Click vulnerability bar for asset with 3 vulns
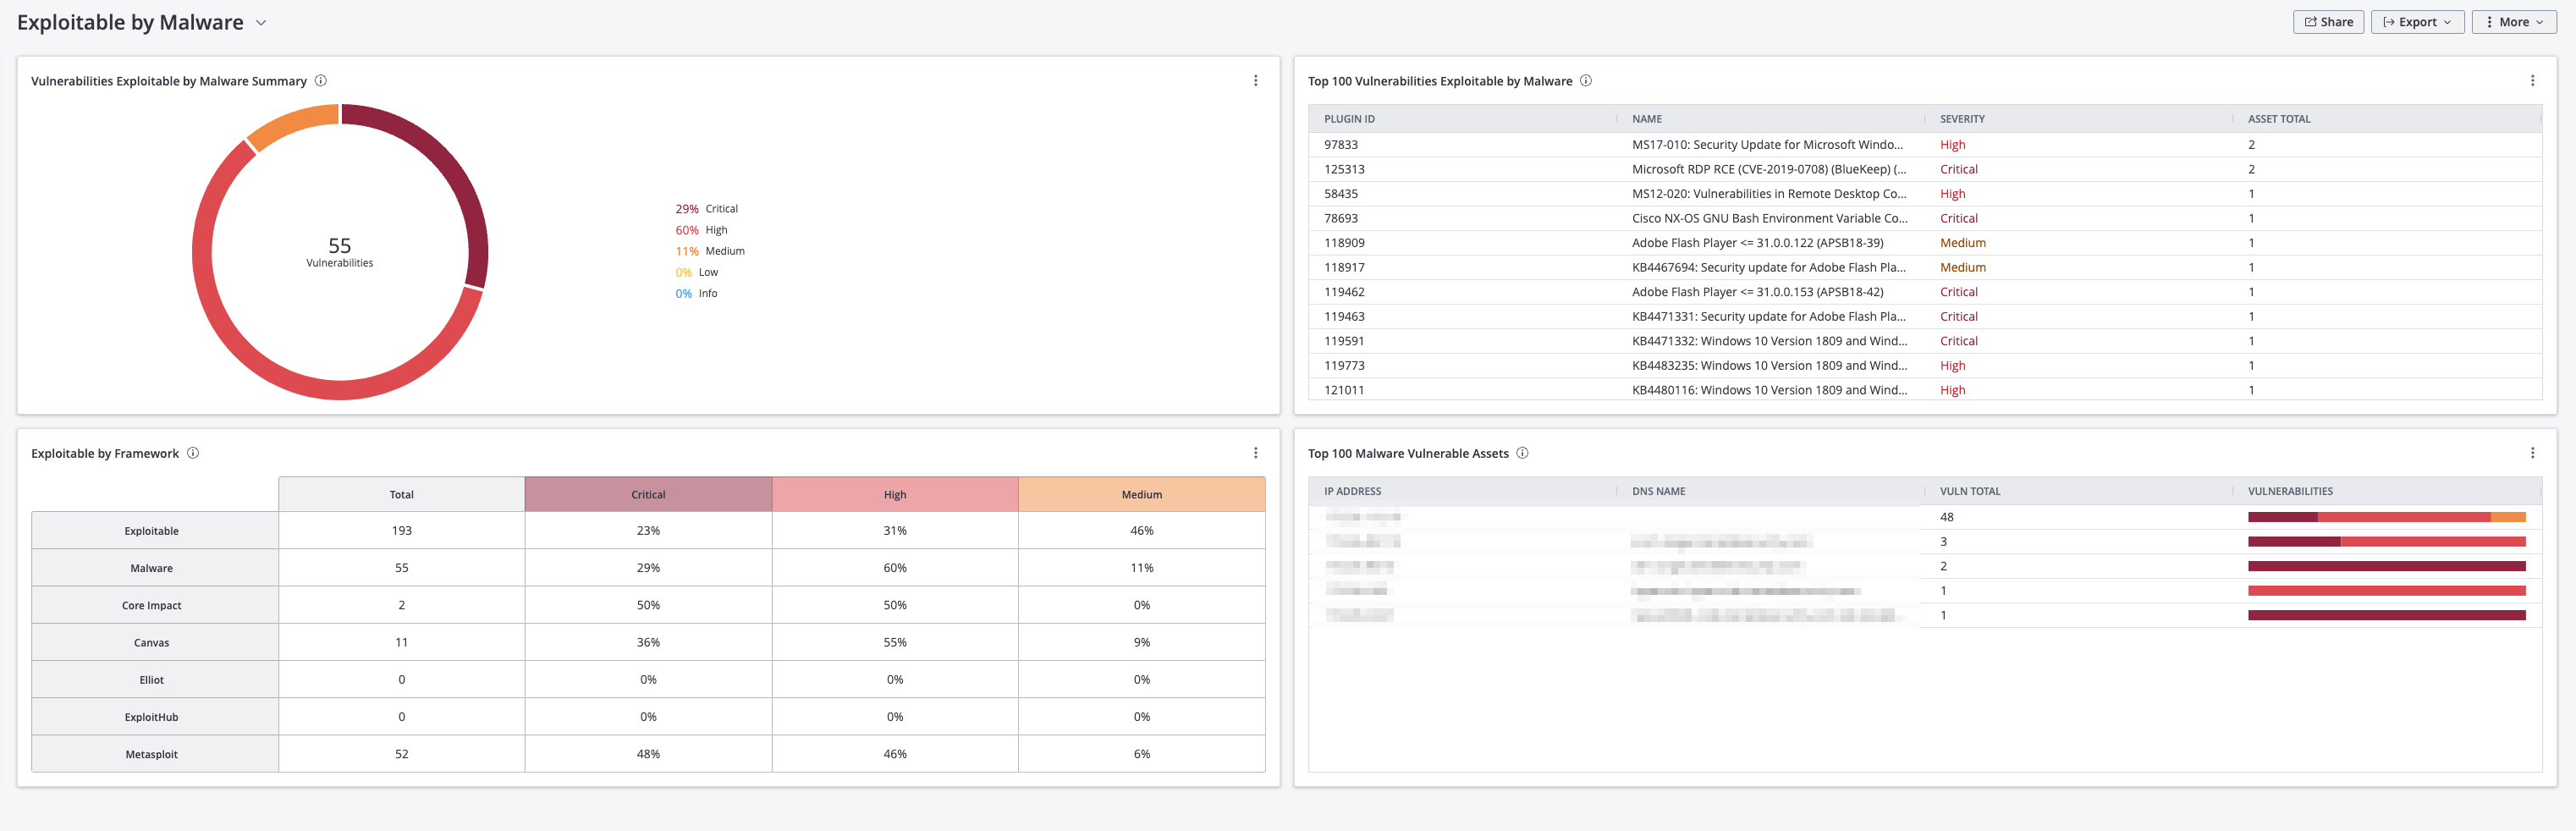 click(x=2386, y=541)
